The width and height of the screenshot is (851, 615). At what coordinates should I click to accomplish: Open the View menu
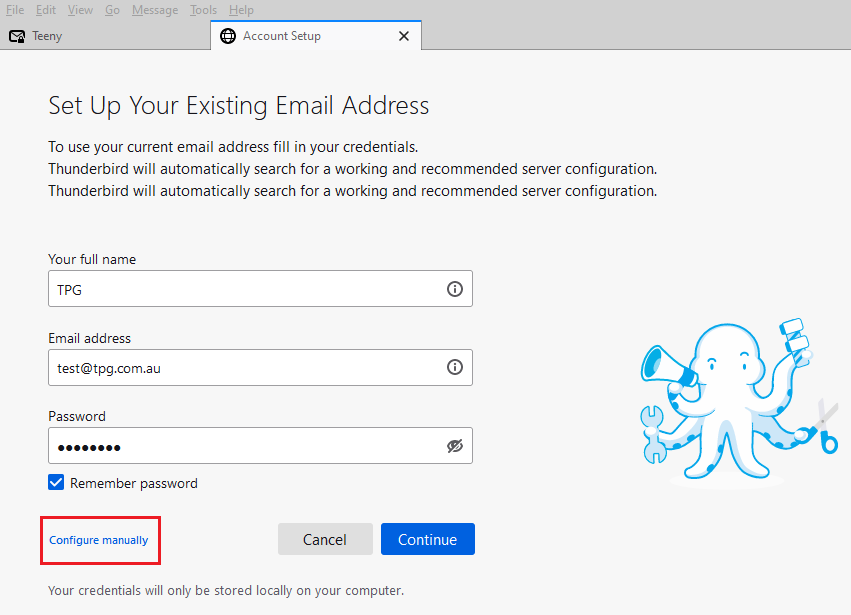click(x=79, y=9)
